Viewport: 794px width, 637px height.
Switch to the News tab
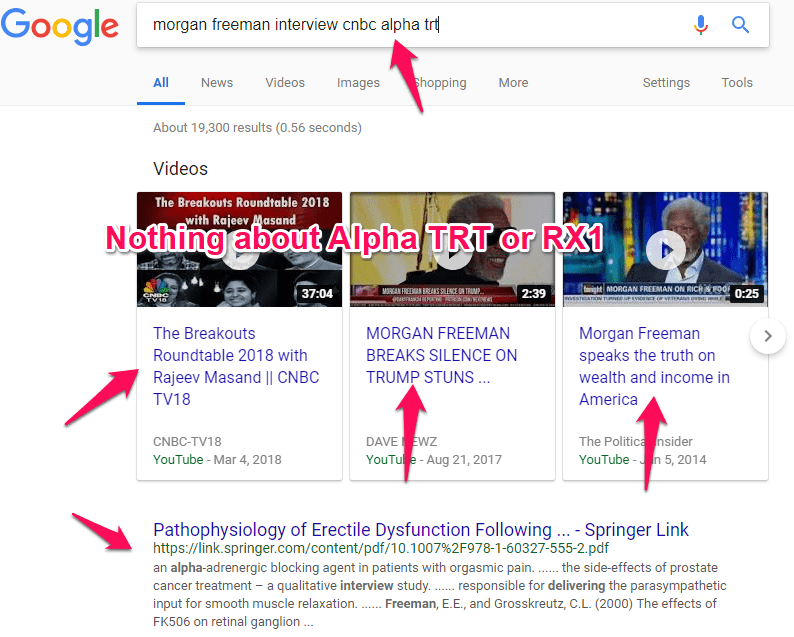pos(217,83)
